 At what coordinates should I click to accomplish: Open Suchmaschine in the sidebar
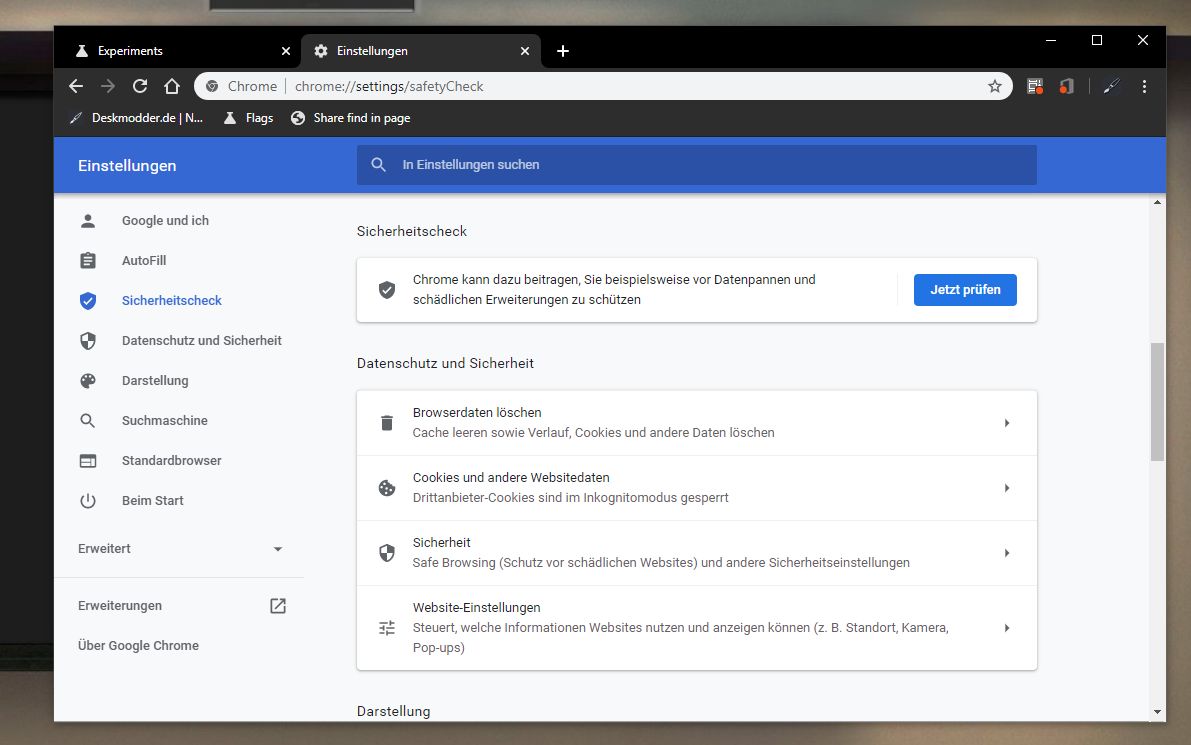(164, 421)
